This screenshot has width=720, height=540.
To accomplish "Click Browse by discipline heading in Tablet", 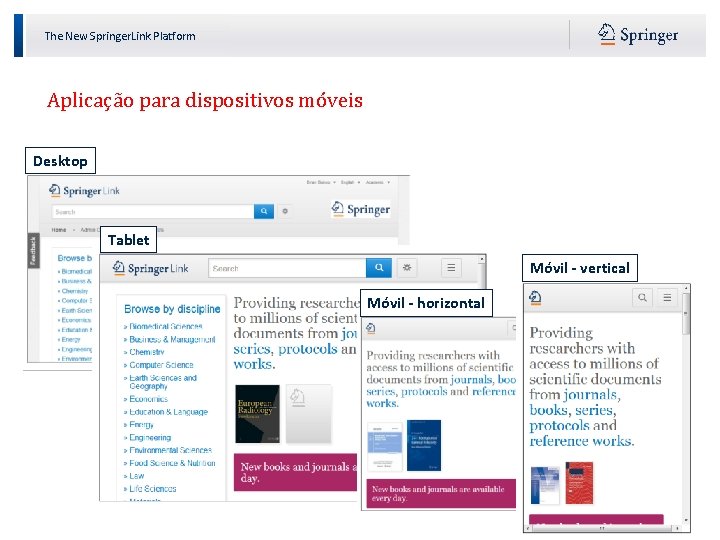I will click(172, 309).
